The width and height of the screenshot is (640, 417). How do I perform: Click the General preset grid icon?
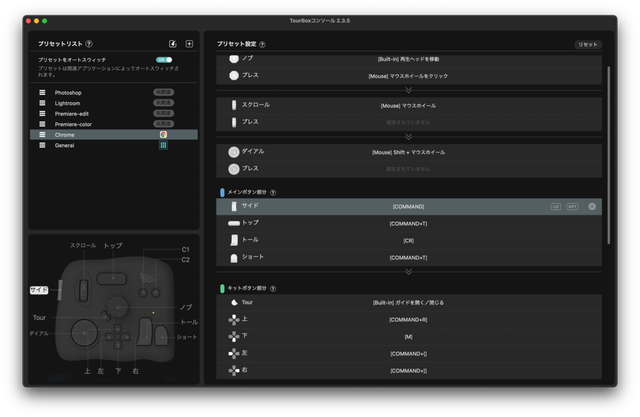pyautogui.click(x=163, y=145)
